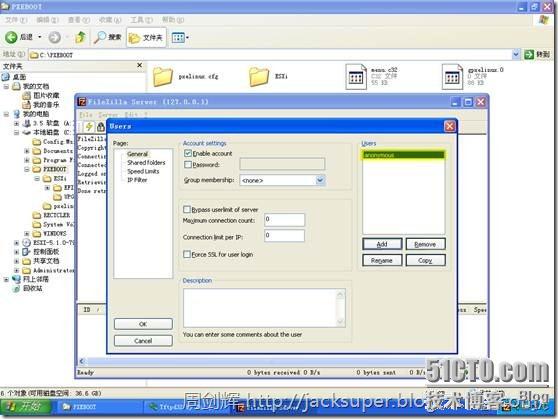Click the Connection limit per IP field
Image resolution: width=558 pixels, height=419 pixels.
click(x=284, y=236)
